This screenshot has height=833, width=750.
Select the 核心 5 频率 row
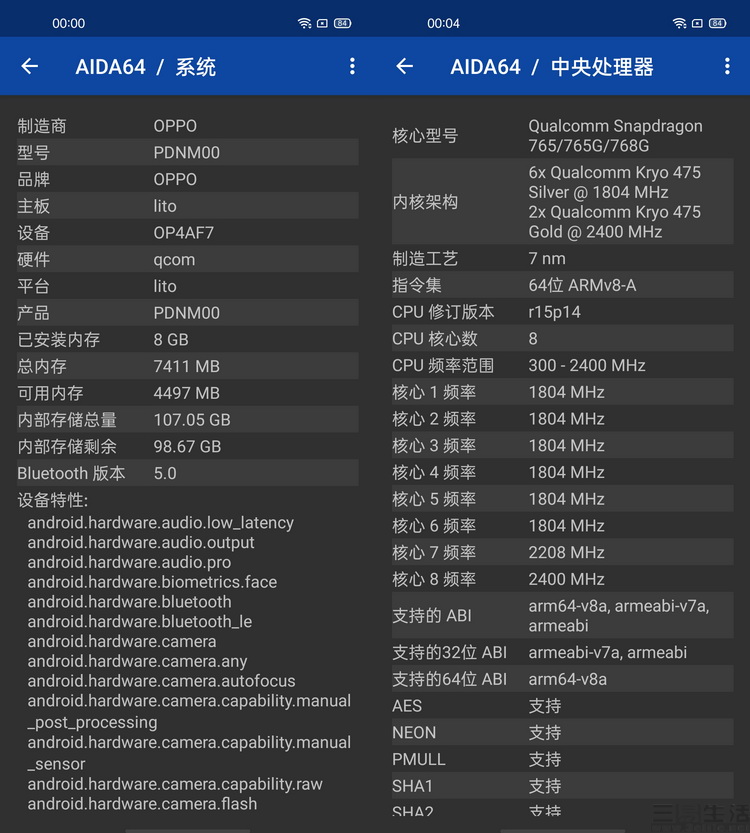click(562, 499)
